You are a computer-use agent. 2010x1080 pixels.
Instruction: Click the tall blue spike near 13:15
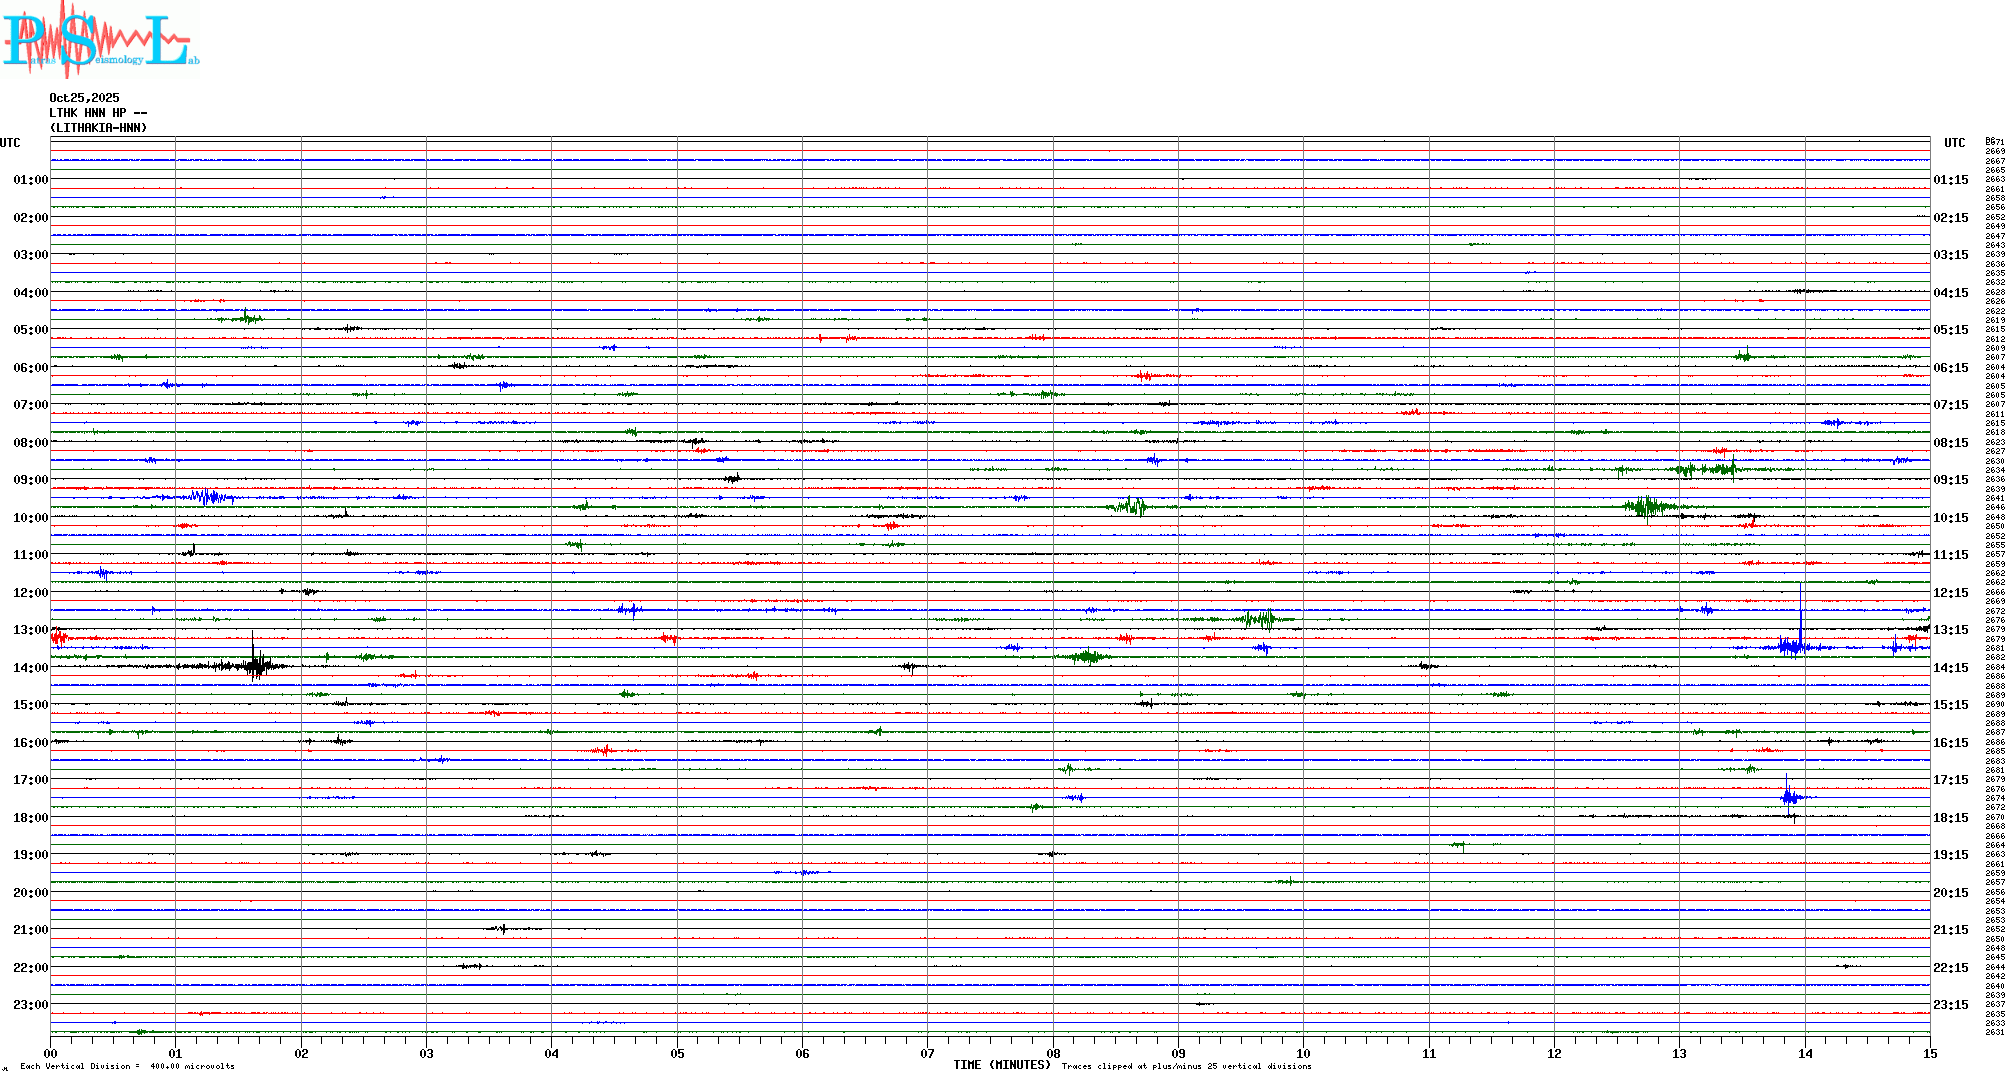1801,620
